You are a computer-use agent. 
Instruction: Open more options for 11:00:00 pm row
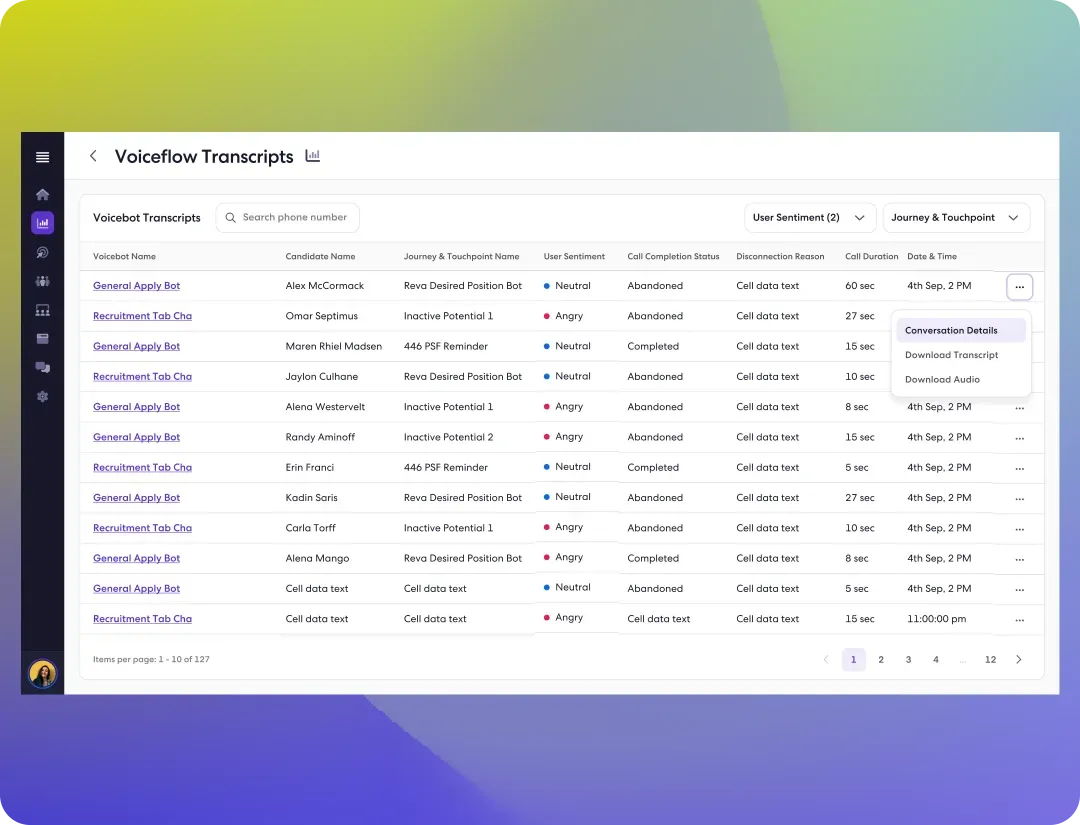pyautogui.click(x=1019, y=620)
